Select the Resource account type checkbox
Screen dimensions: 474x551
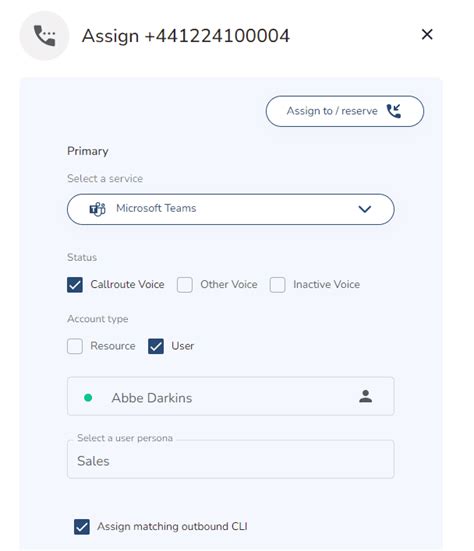75,346
